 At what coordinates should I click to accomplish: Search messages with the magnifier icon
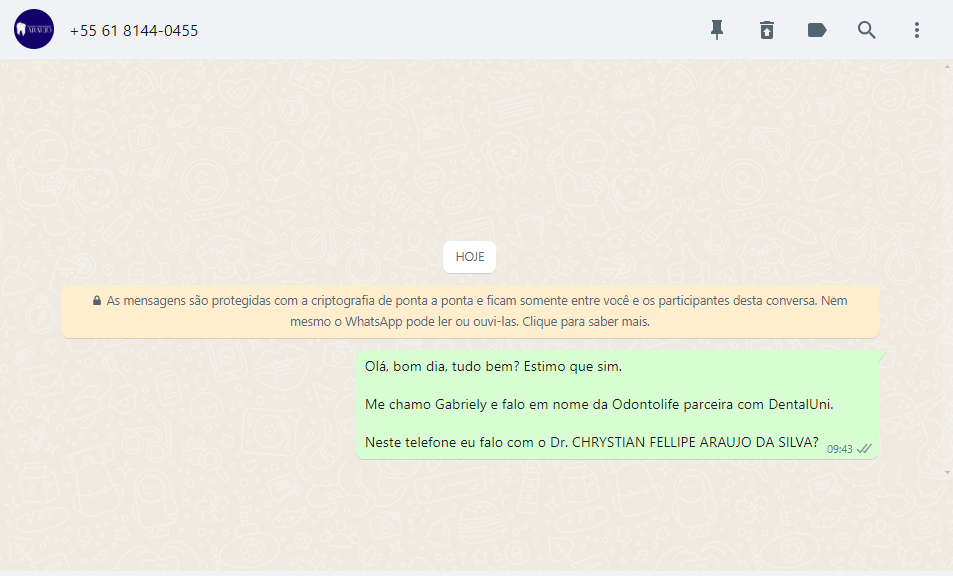[866, 30]
